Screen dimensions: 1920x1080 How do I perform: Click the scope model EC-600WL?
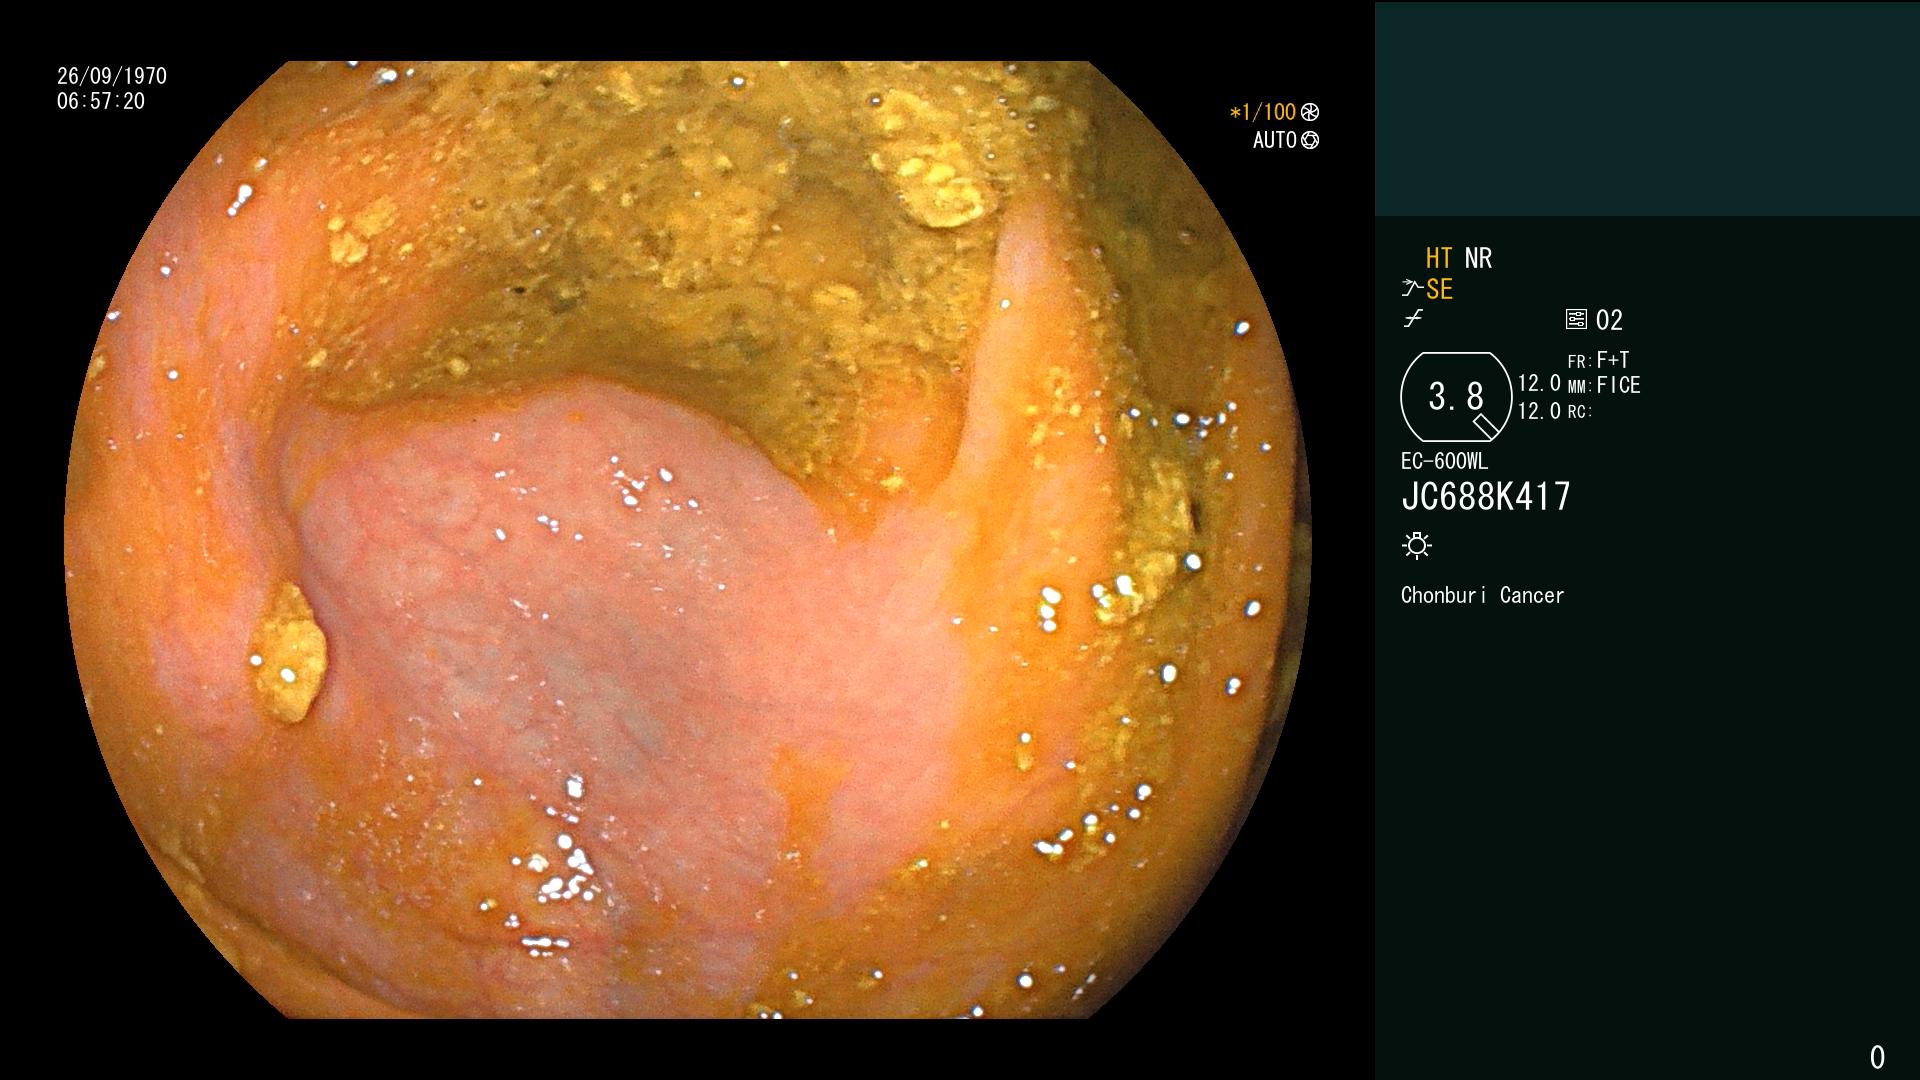click(1444, 462)
